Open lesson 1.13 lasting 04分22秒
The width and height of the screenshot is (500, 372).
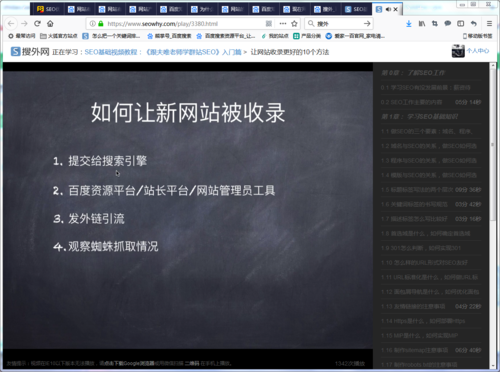pos(431,306)
